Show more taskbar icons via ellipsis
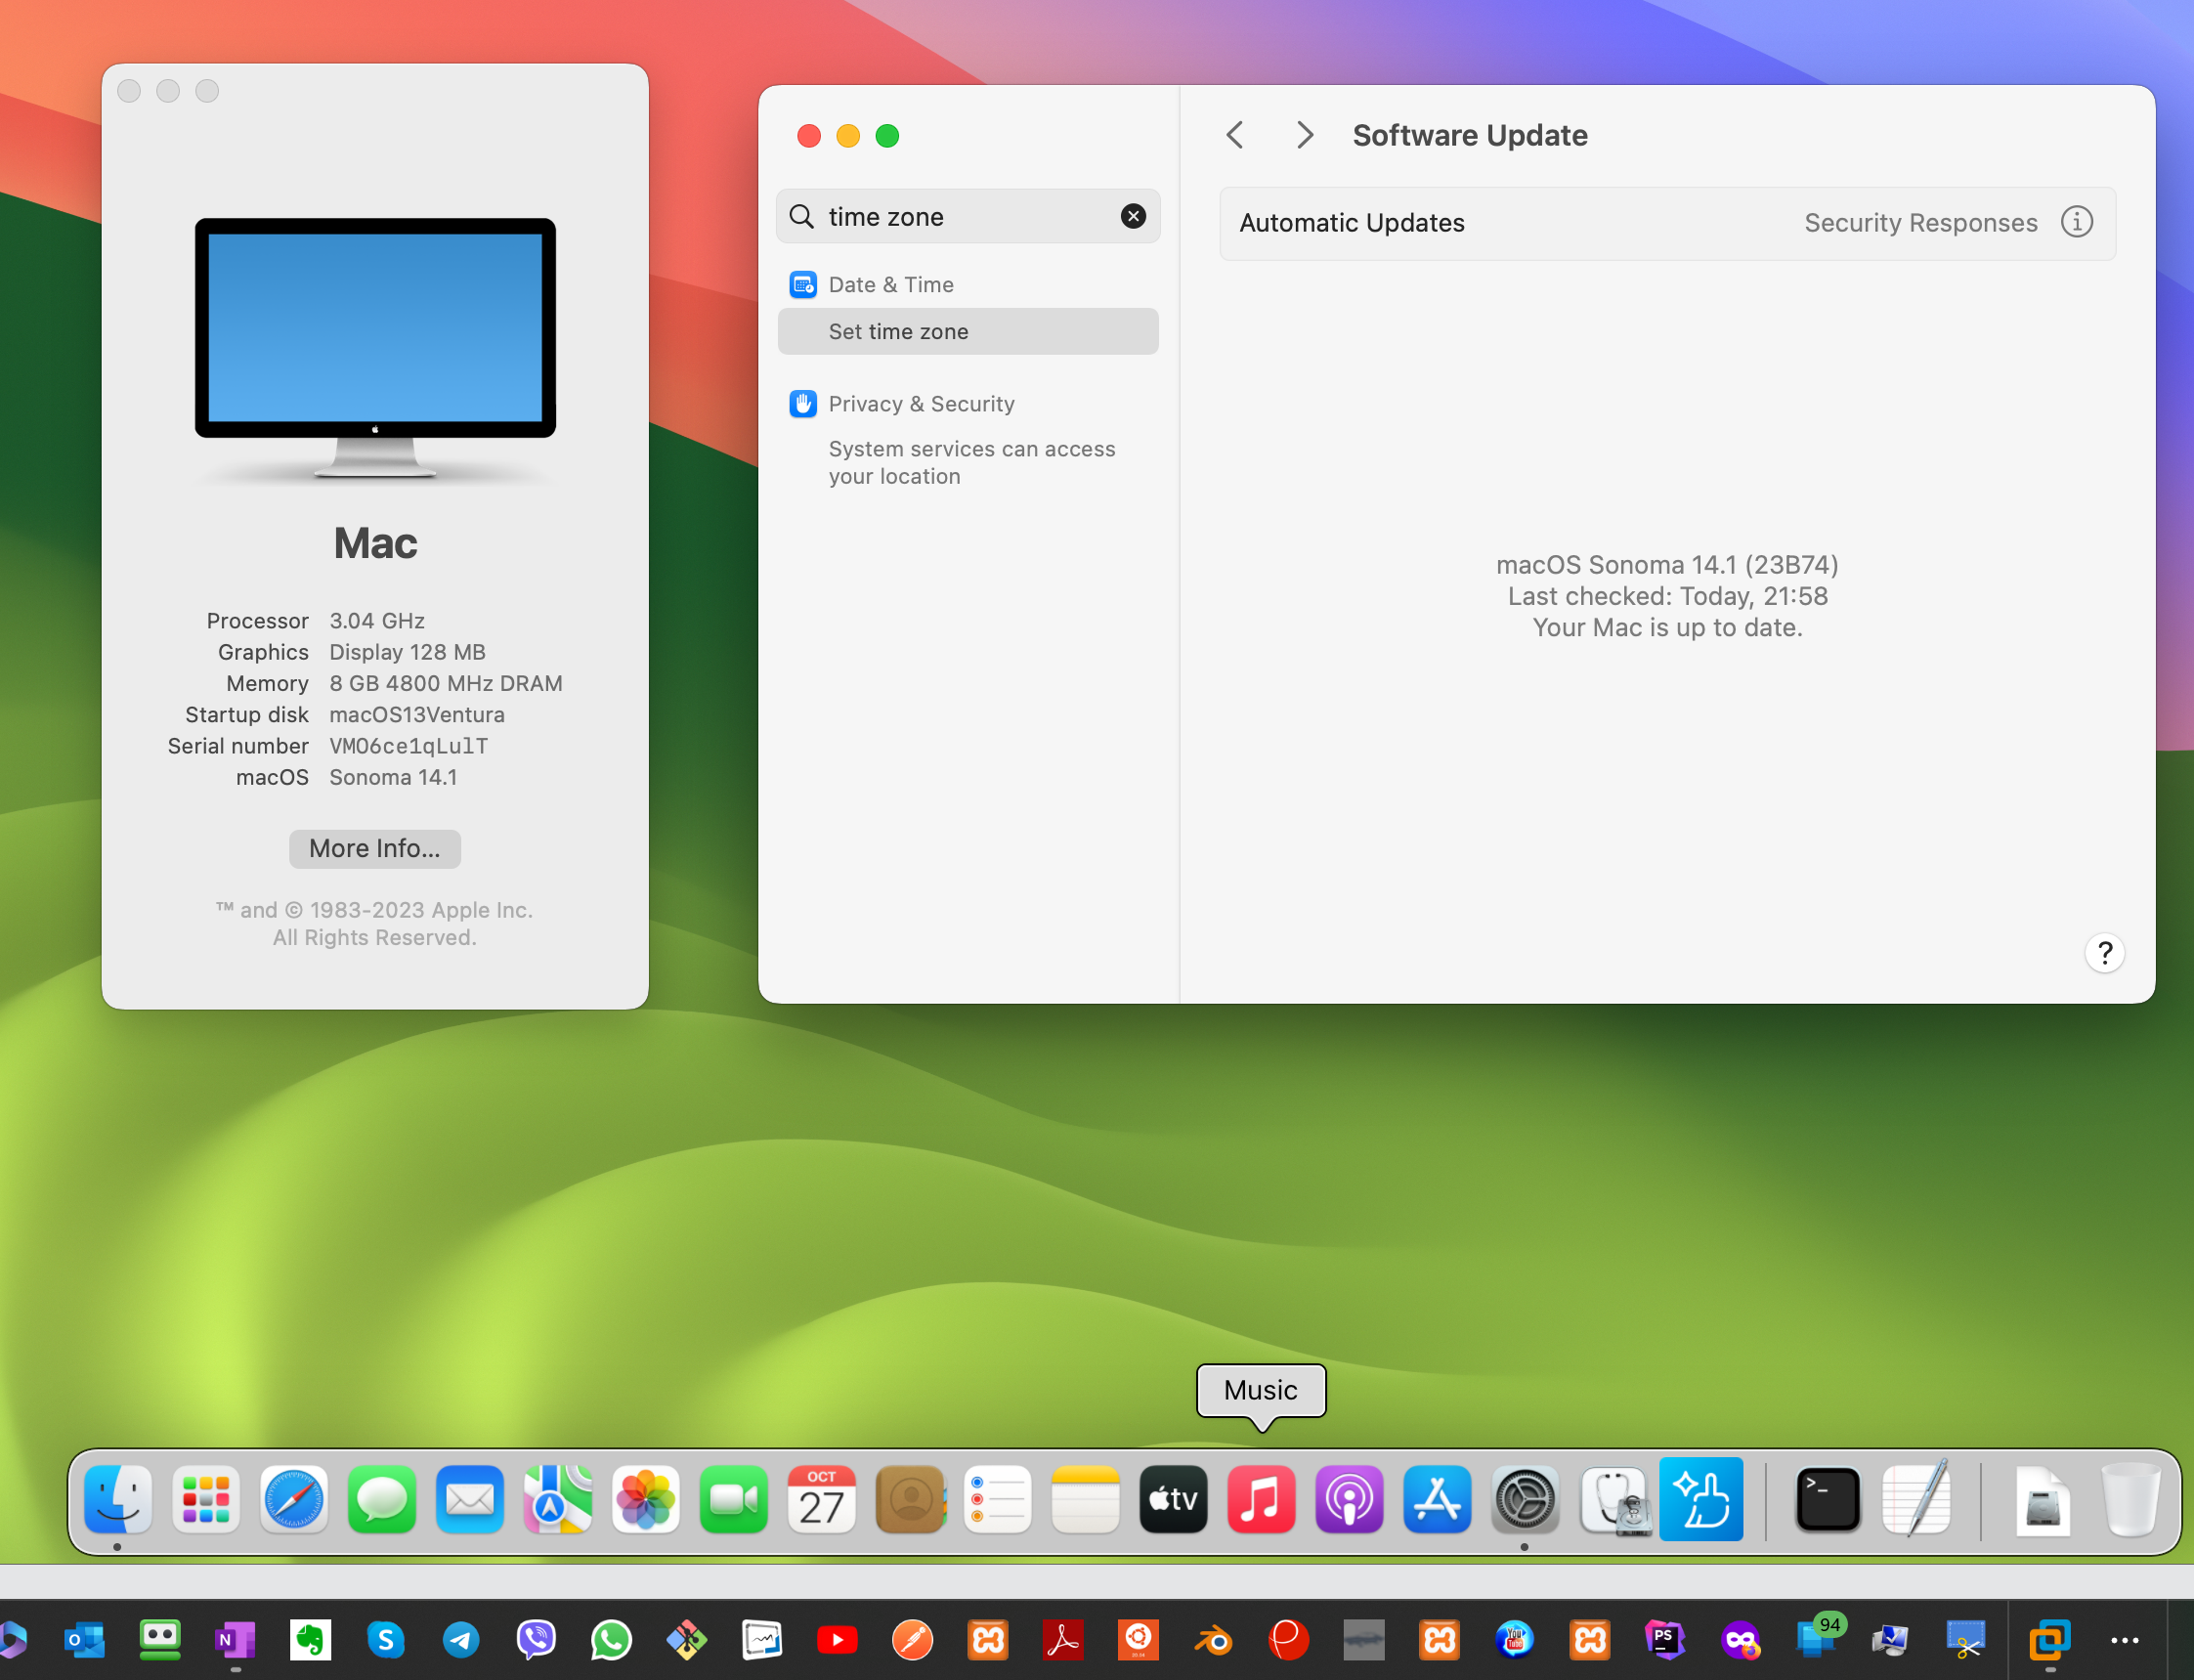2194x1680 pixels. 2125,1640
